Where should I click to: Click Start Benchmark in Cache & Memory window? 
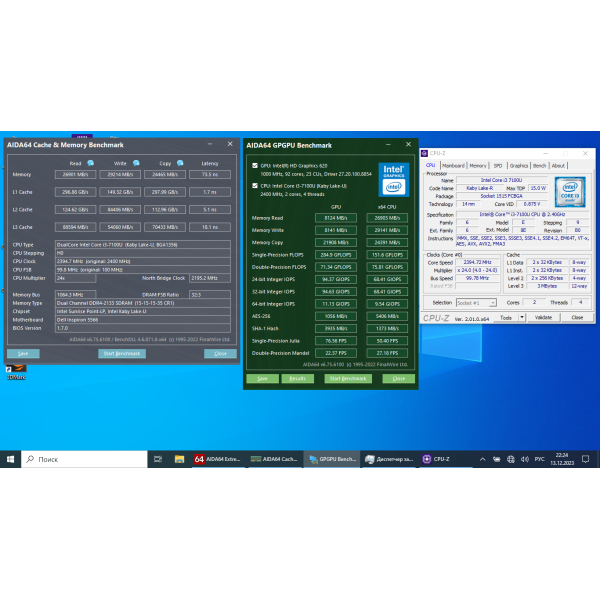click(x=122, y=354)
